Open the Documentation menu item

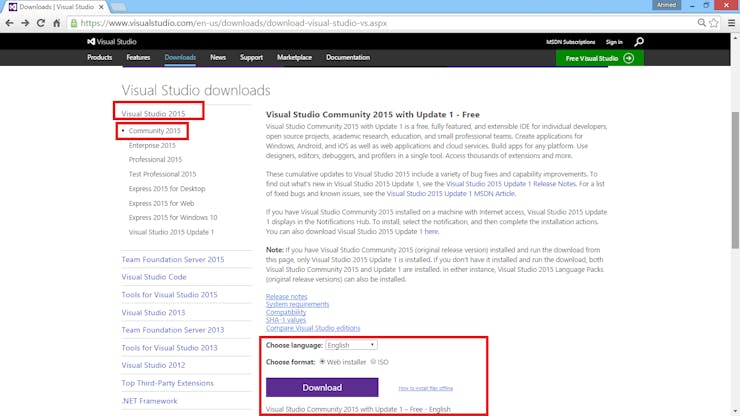[x=348, y=57]
